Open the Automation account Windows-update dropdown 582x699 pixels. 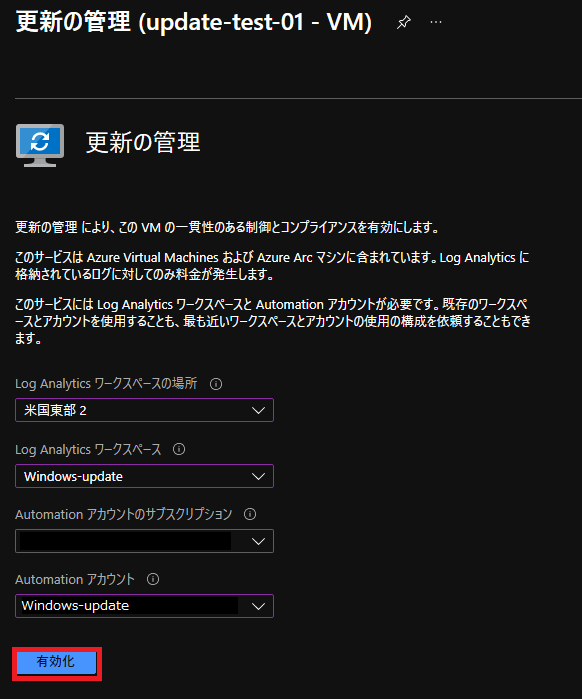[144, 606]
